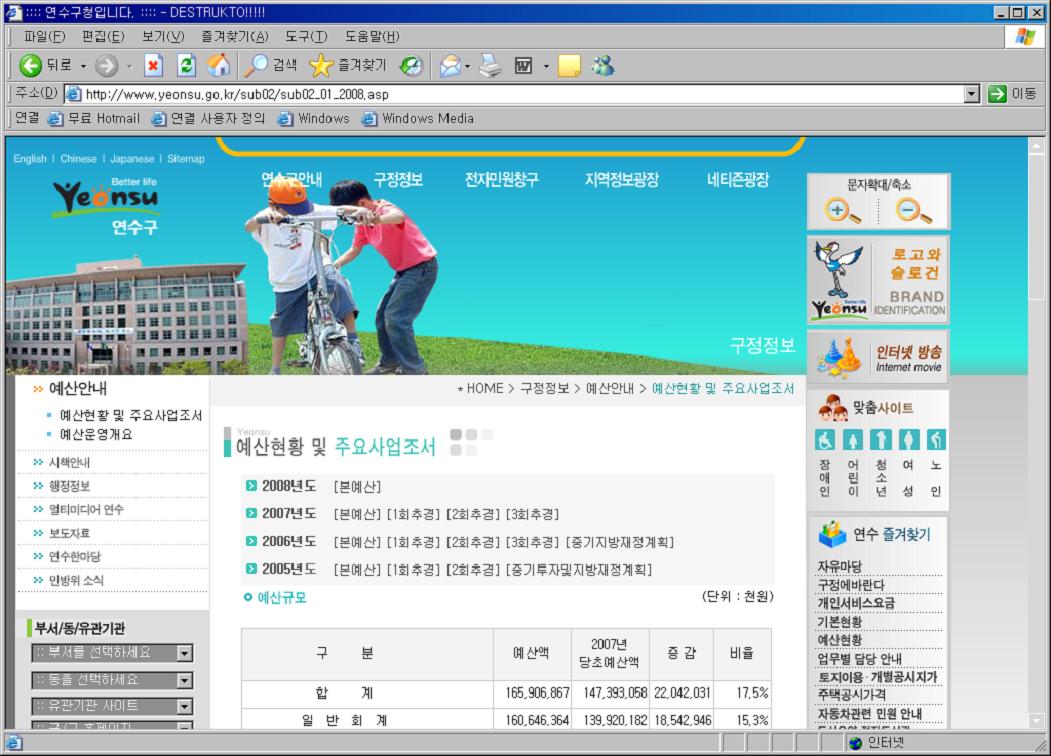Screen dimensions: 1051x756
Task: Expand the 부서를 선택하세요 dropdown
Action: (x=184, y=653)
